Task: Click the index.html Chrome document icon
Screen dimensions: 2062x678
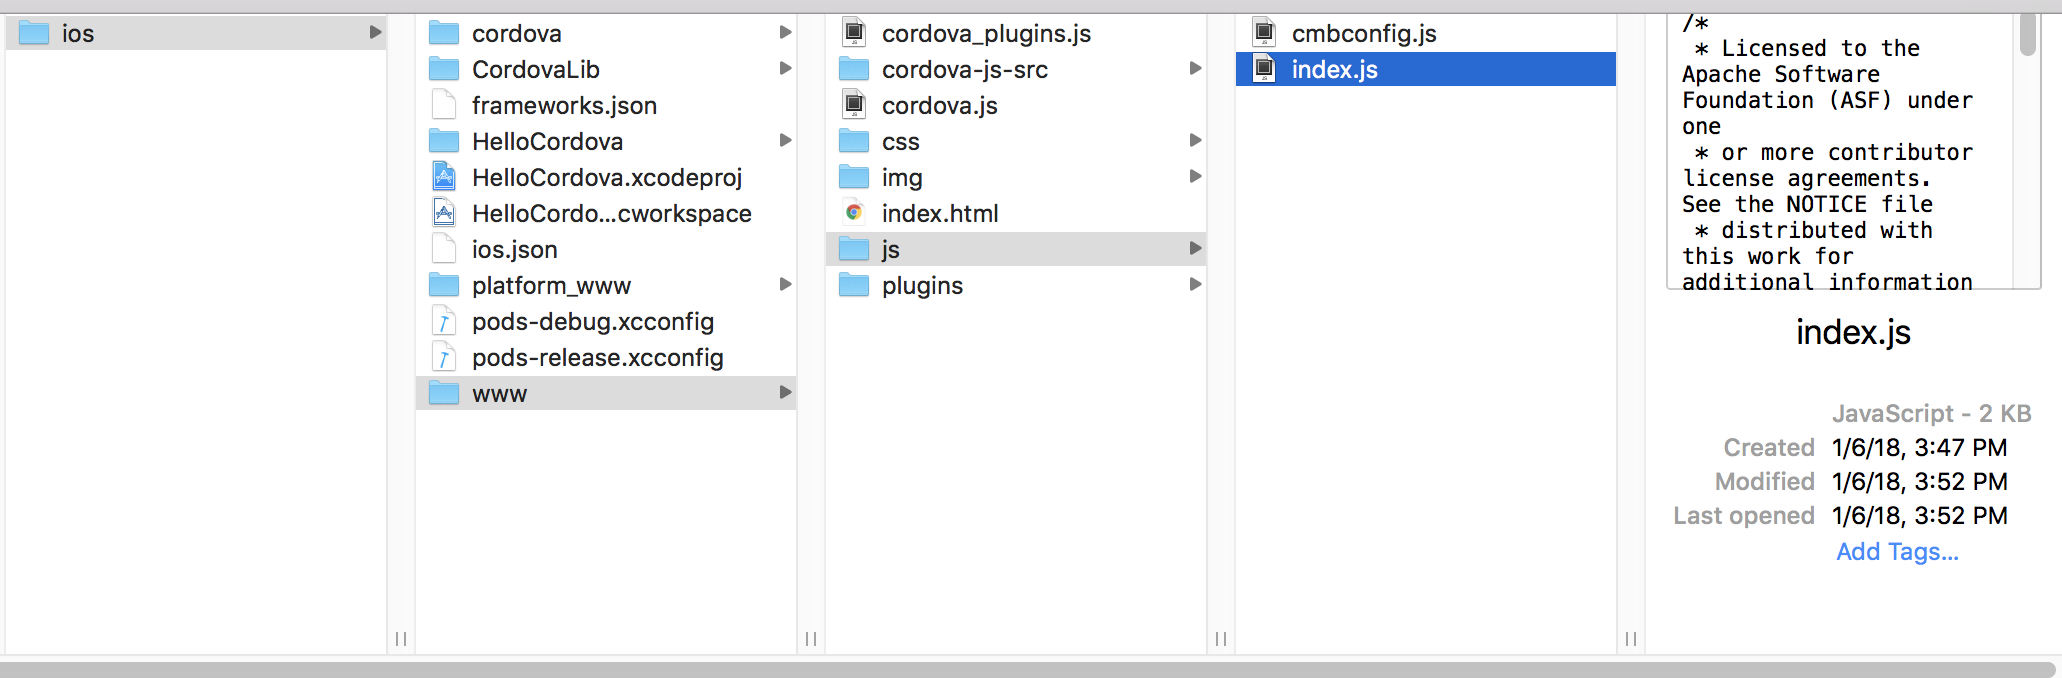Action: pos(855,213)
